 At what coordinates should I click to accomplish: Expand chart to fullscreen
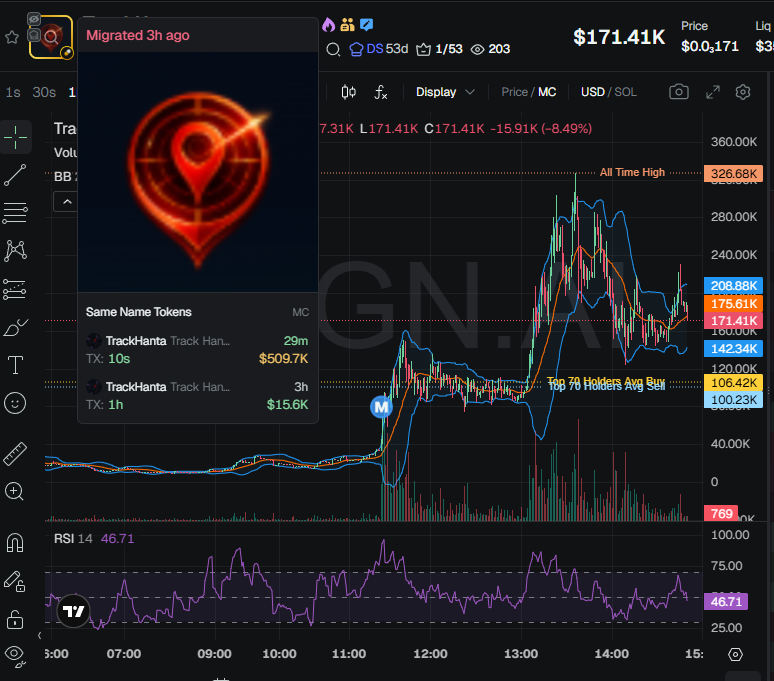(x=712, y=92)
